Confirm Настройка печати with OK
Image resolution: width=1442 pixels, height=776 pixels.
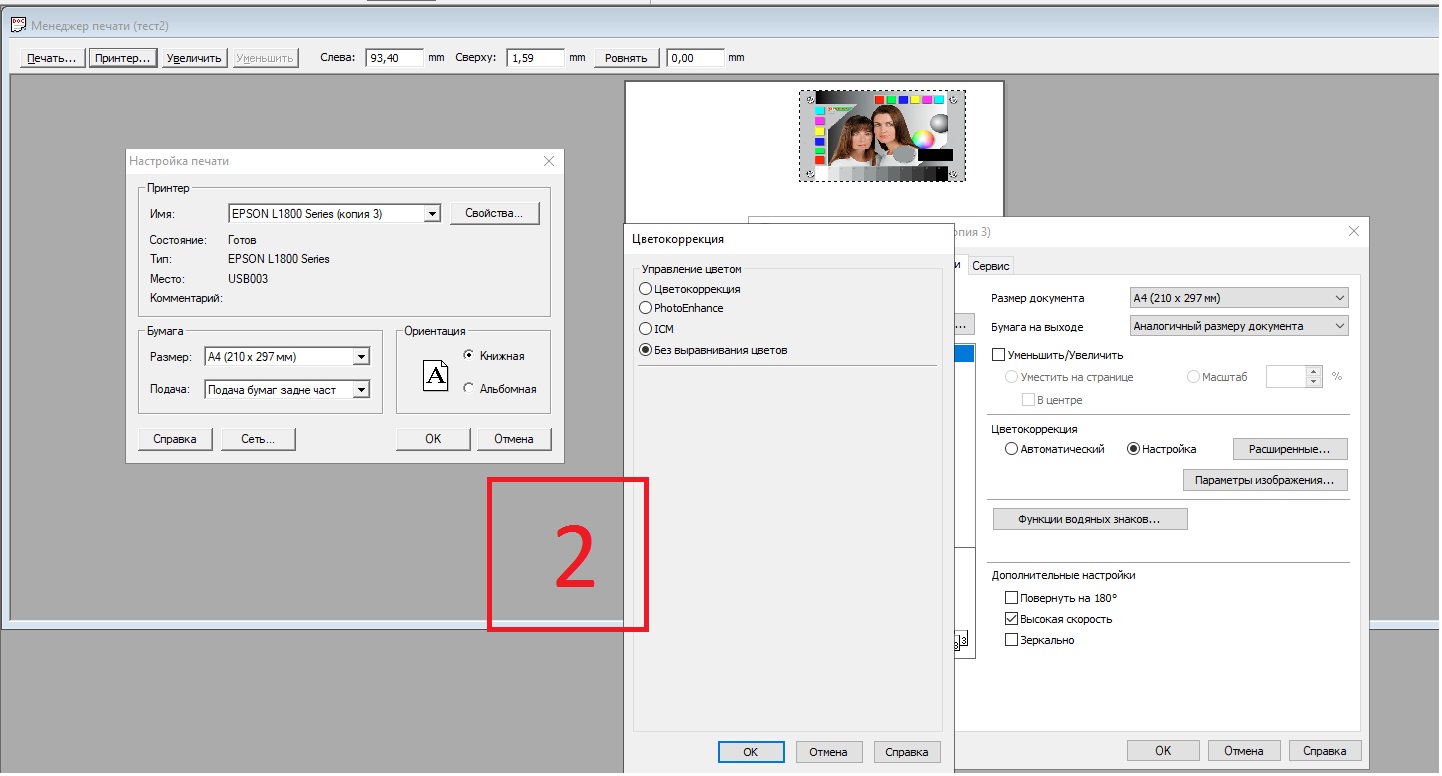tap(433, 439)
